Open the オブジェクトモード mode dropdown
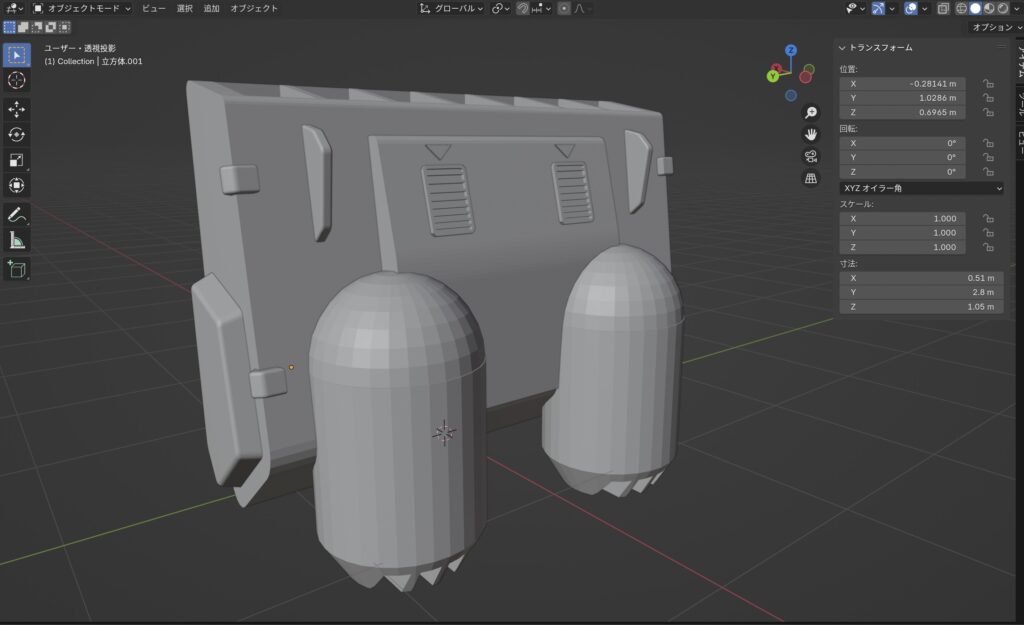 tap(83, 8)
